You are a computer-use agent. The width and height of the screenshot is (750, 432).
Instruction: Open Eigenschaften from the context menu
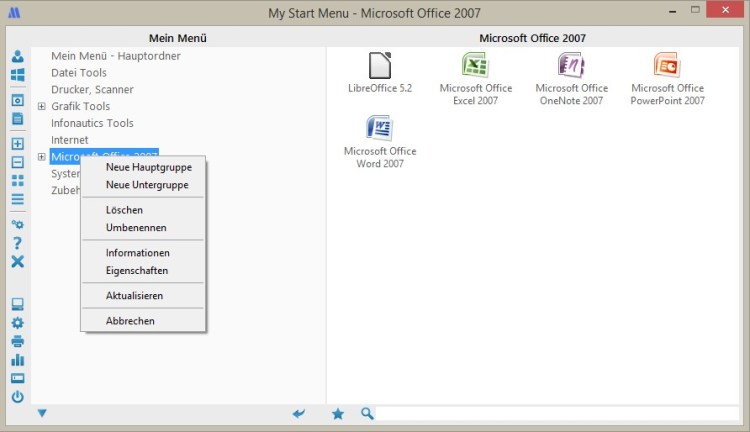(137, 270)
